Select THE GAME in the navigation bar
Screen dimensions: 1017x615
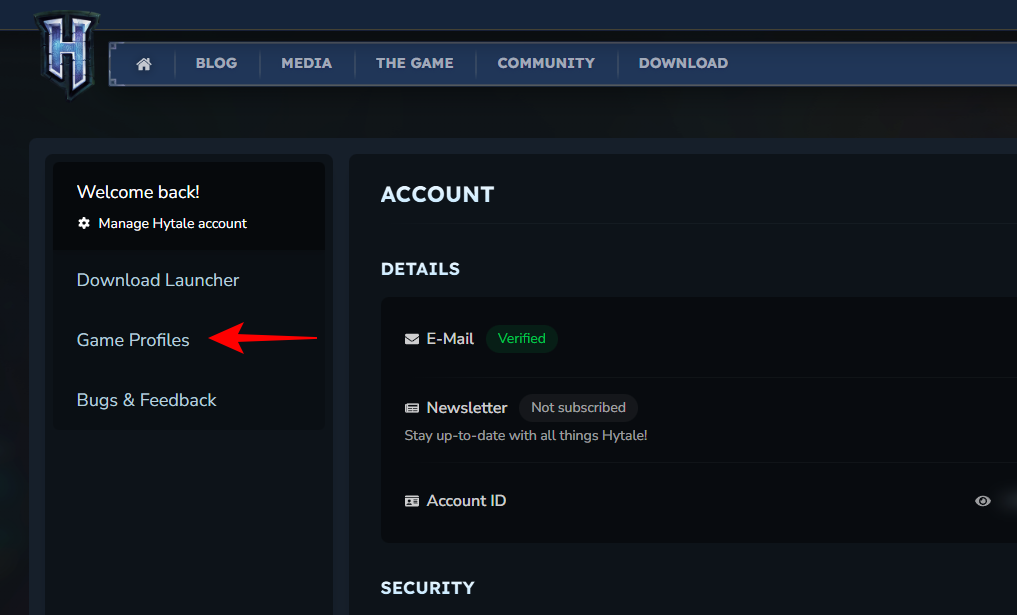pyautogui.click(x=413, y=63)
